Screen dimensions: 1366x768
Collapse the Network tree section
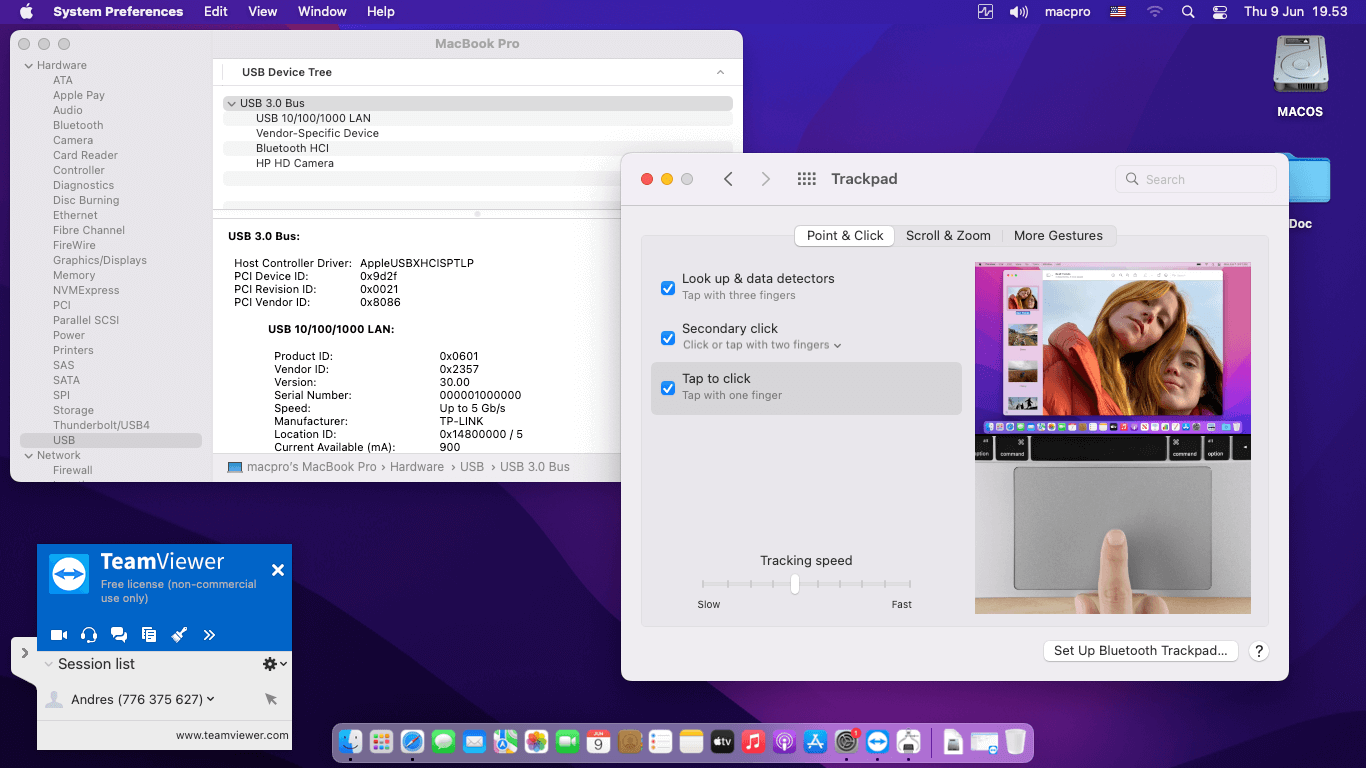(28, 456)
